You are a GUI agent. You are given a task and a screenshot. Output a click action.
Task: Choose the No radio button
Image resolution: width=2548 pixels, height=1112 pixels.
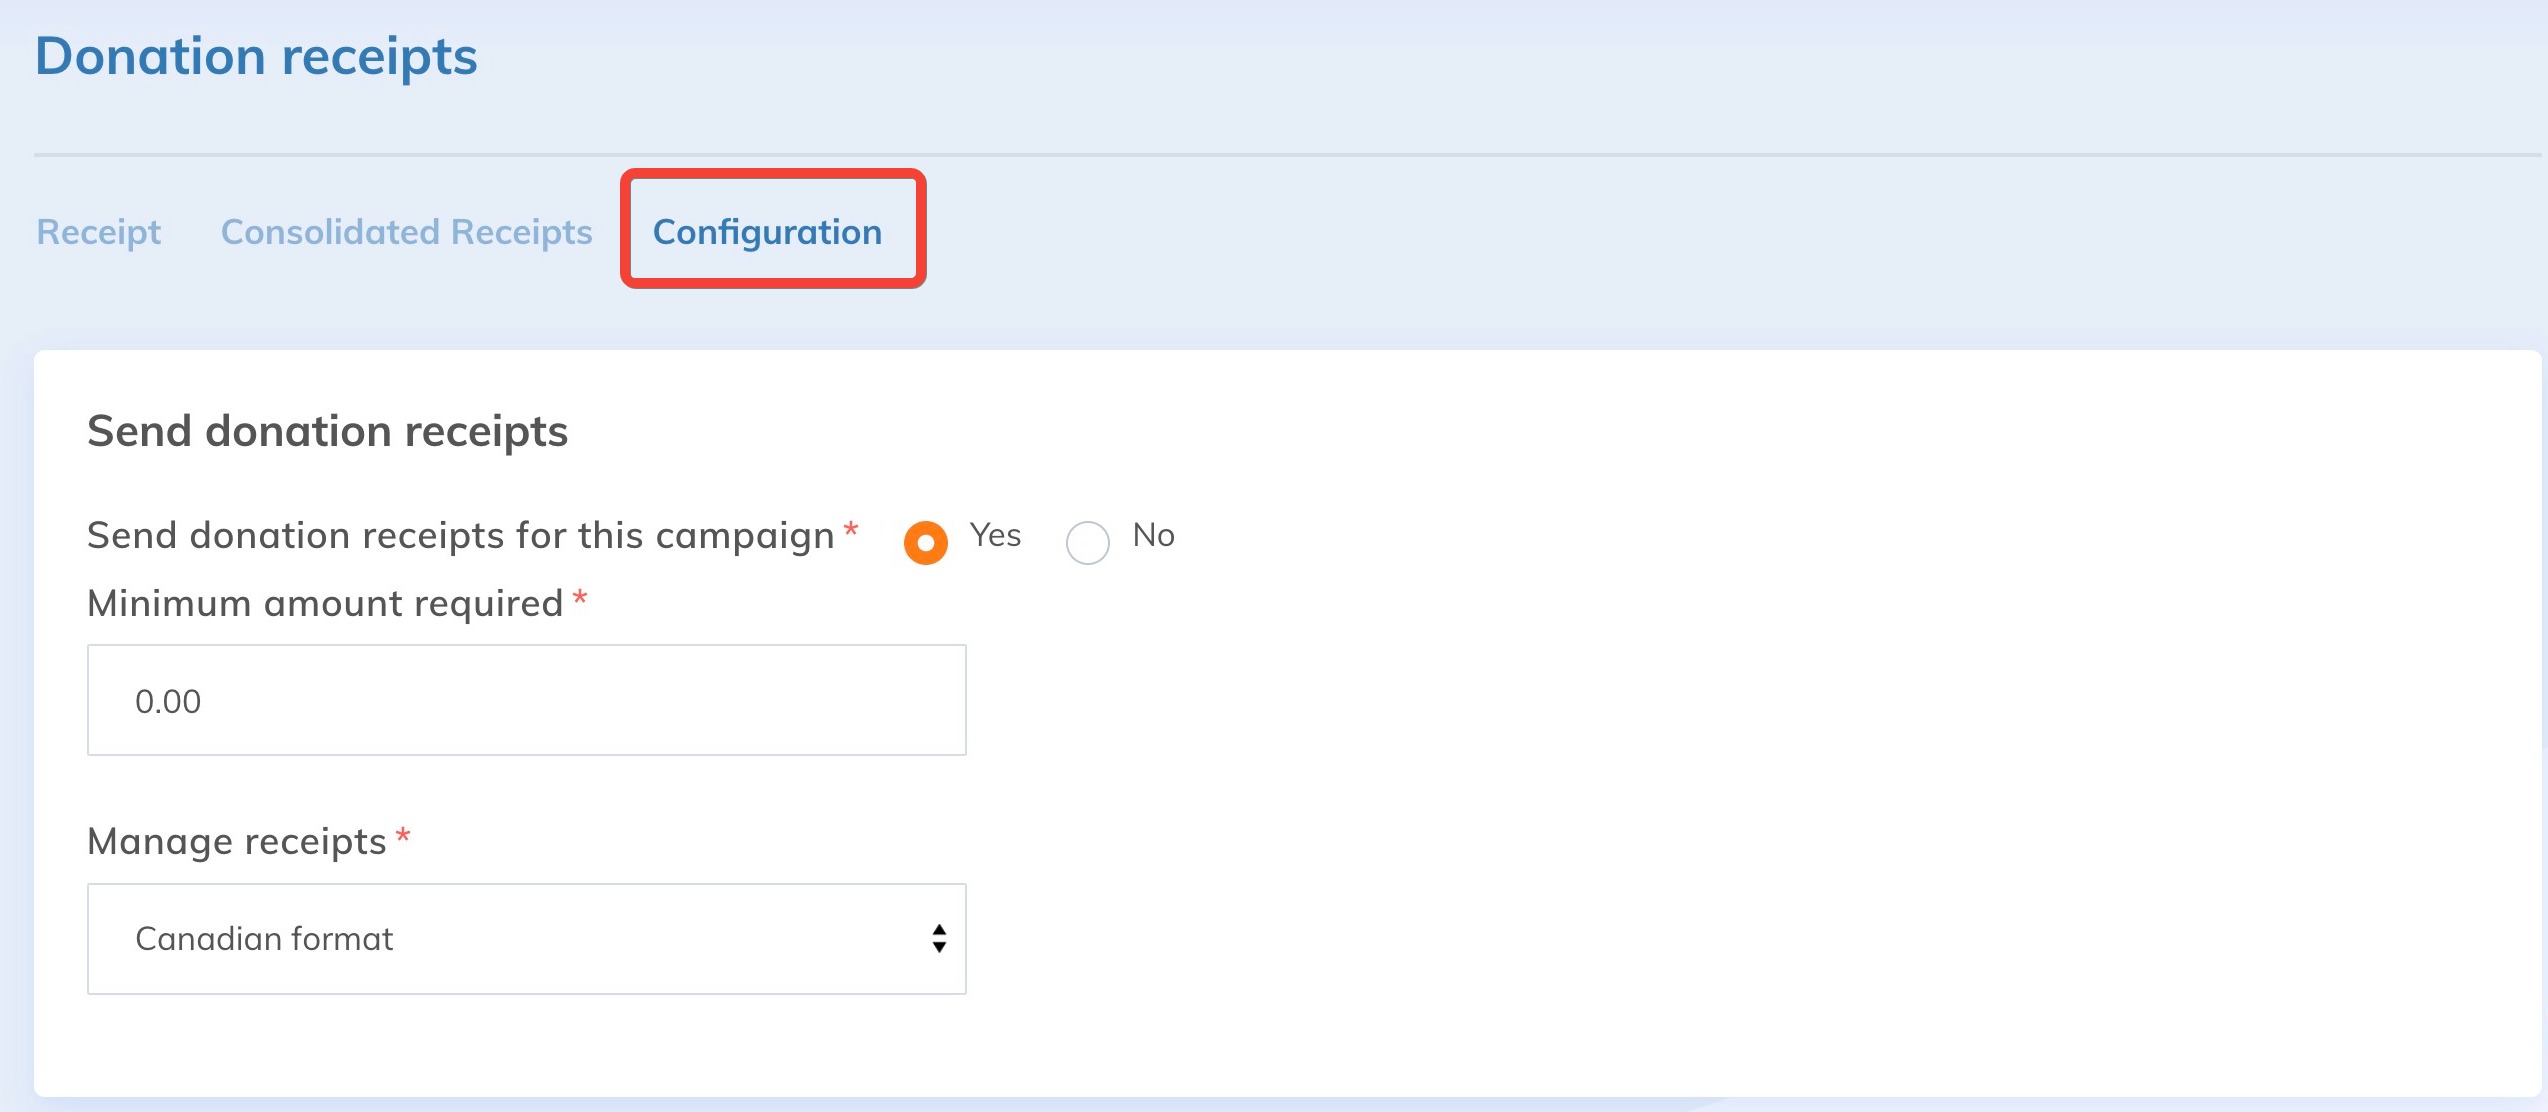[x=1087, y=543]
